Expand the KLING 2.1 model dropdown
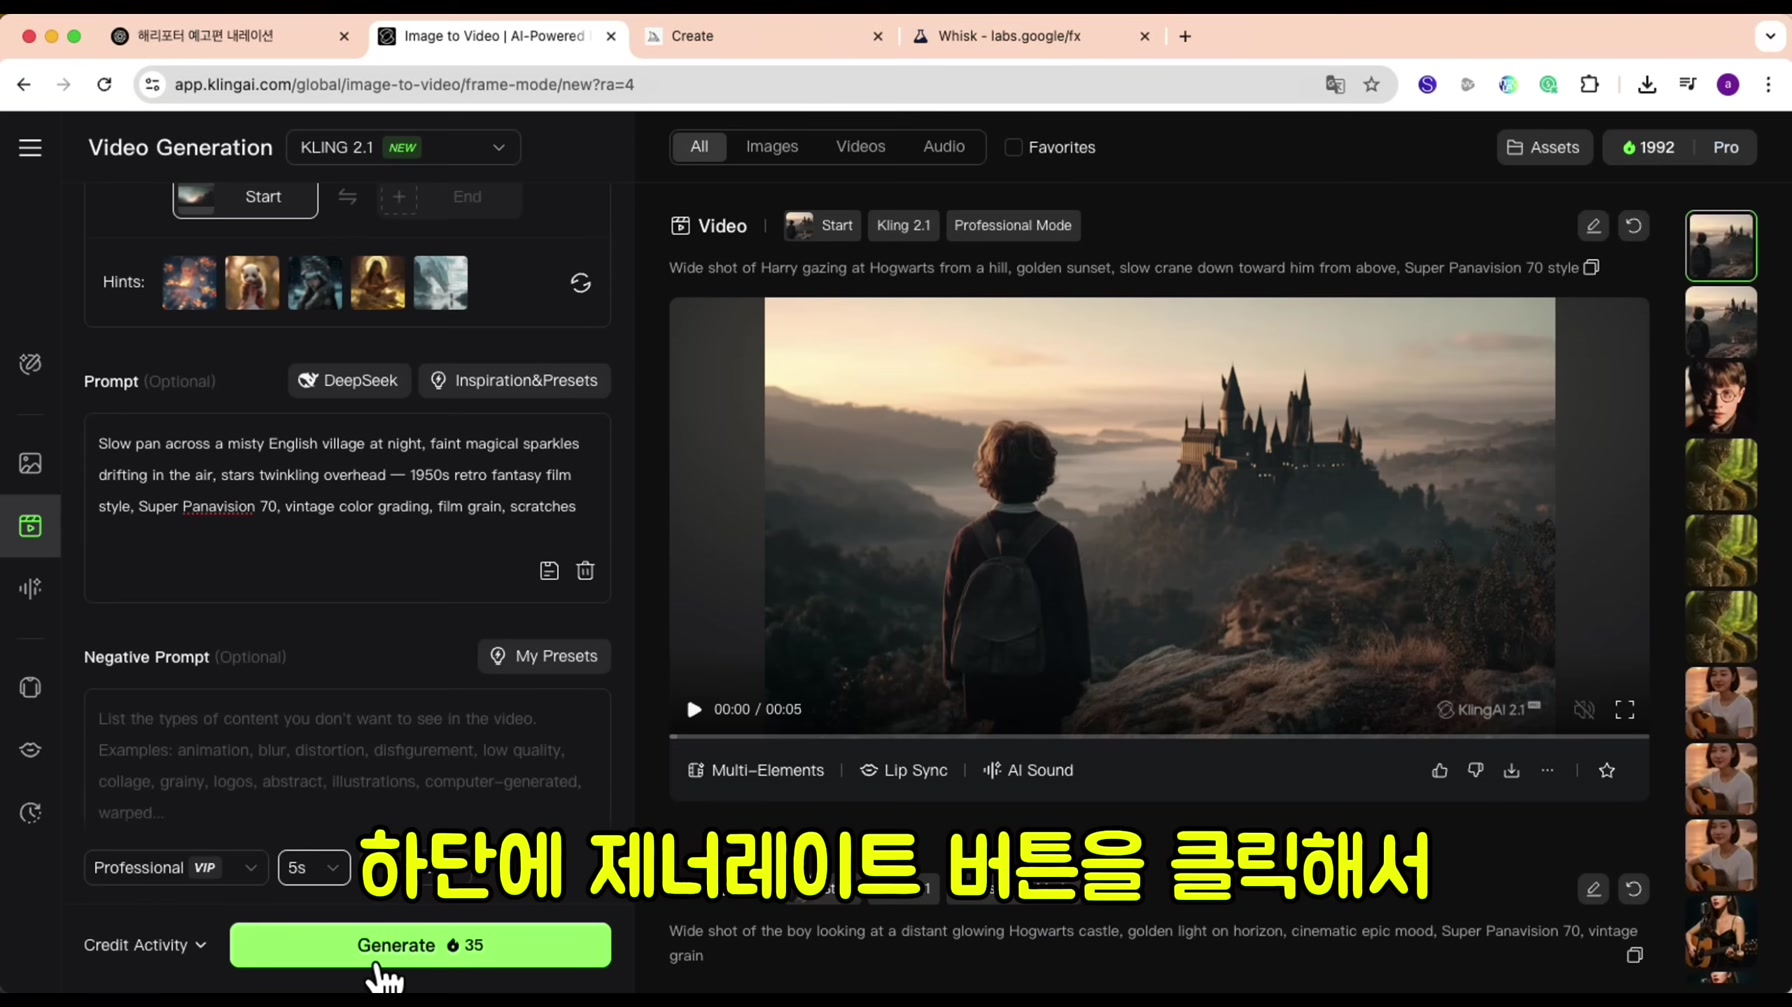Image resolution: width=1792 pixels, height=1007 pixels. (x=403, y=147)
